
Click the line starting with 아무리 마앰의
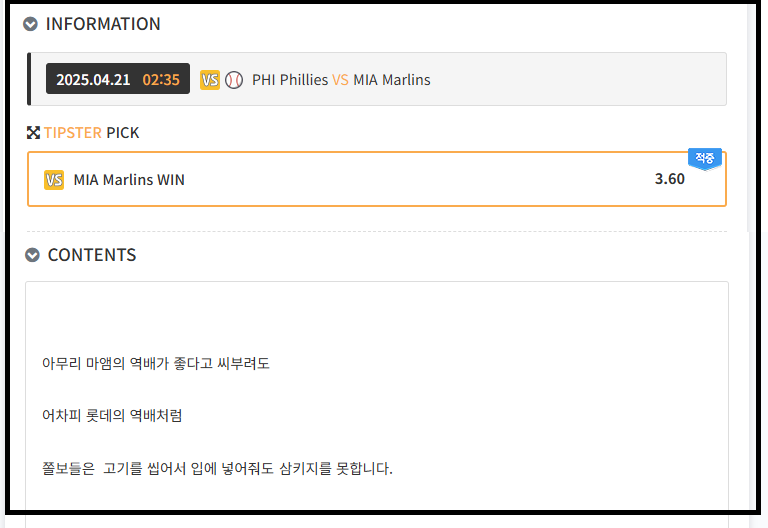pyautogui.click(x=156, y=363)
